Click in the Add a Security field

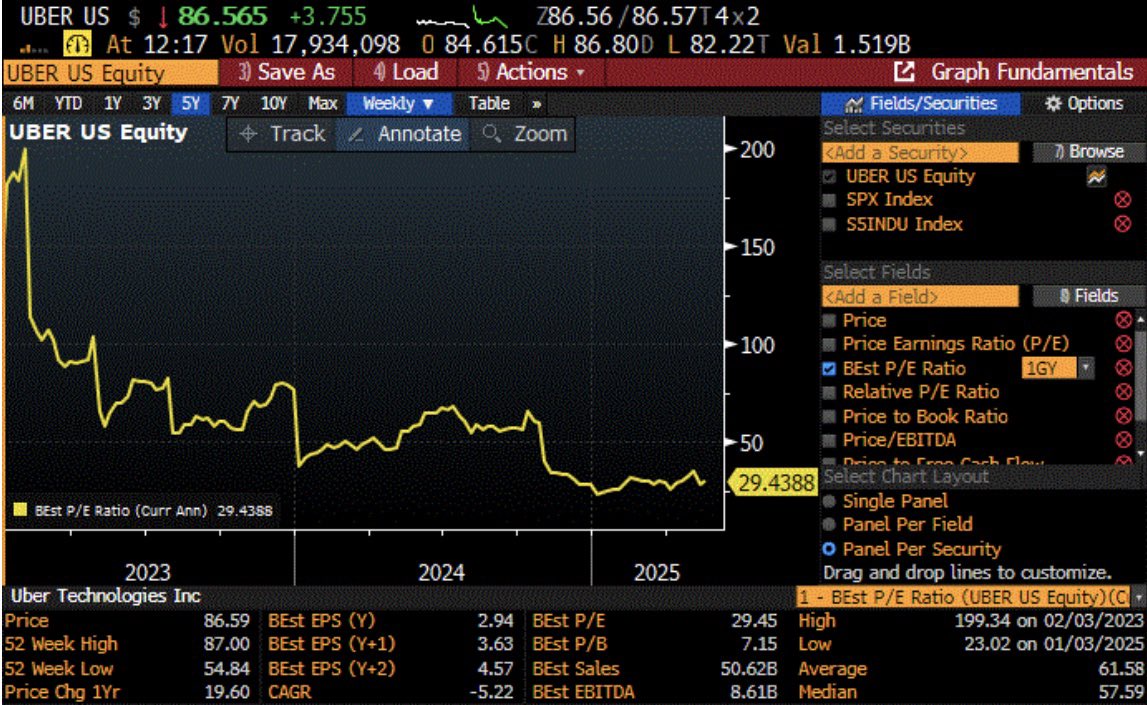pos(920,152)
